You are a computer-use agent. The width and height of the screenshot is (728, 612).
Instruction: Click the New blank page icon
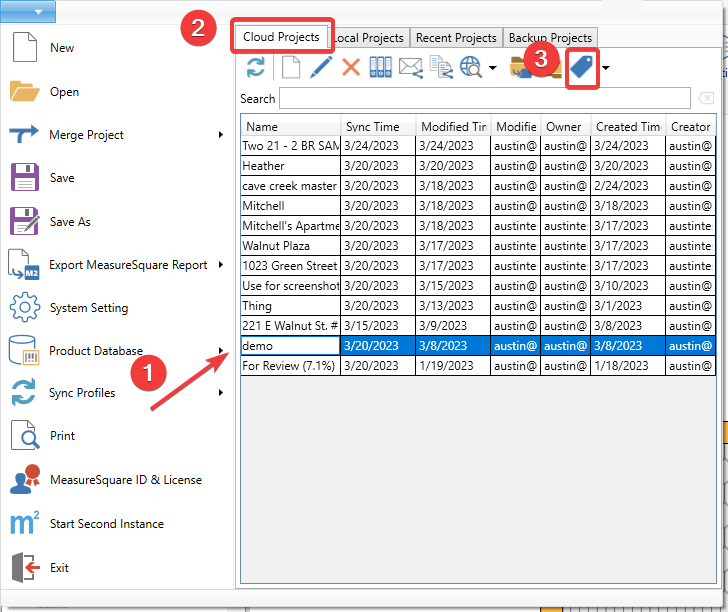click(x=25, y=47)
